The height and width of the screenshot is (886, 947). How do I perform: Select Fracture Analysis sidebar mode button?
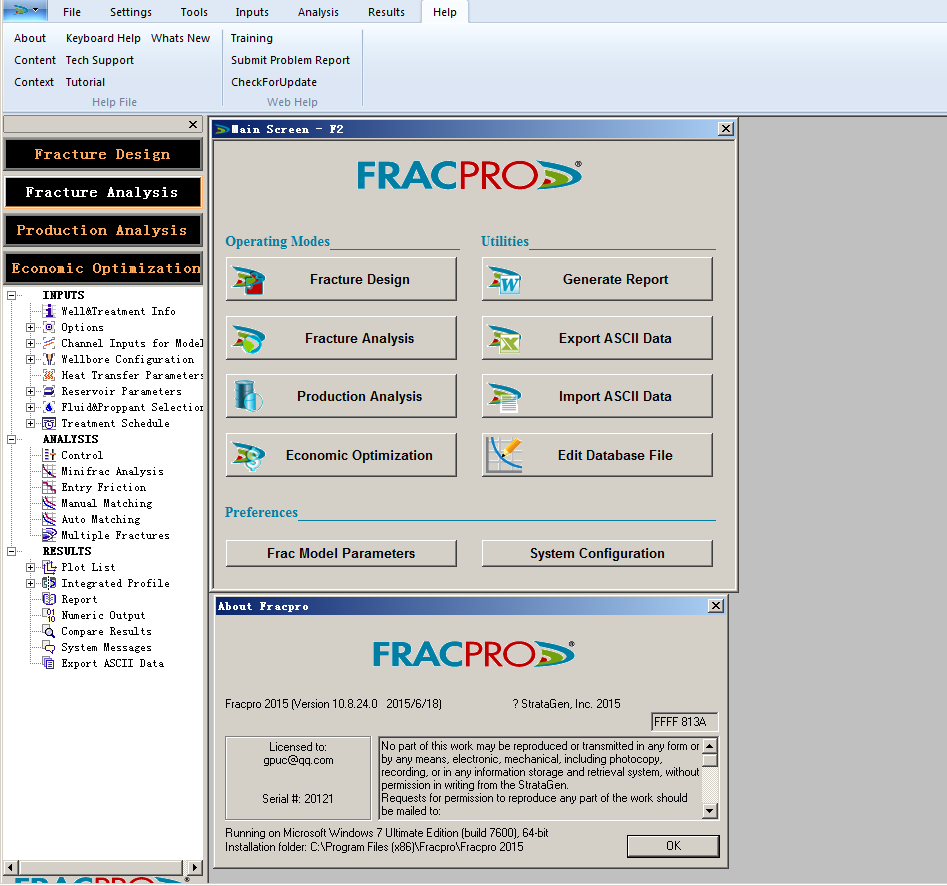click(x=103, y=192)
